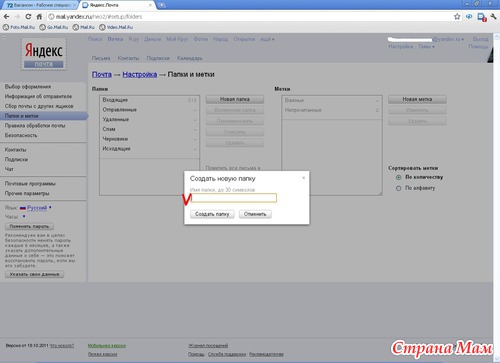
Task: Expand the ещё menu in top bar
Action: click(x=267, y=39)
